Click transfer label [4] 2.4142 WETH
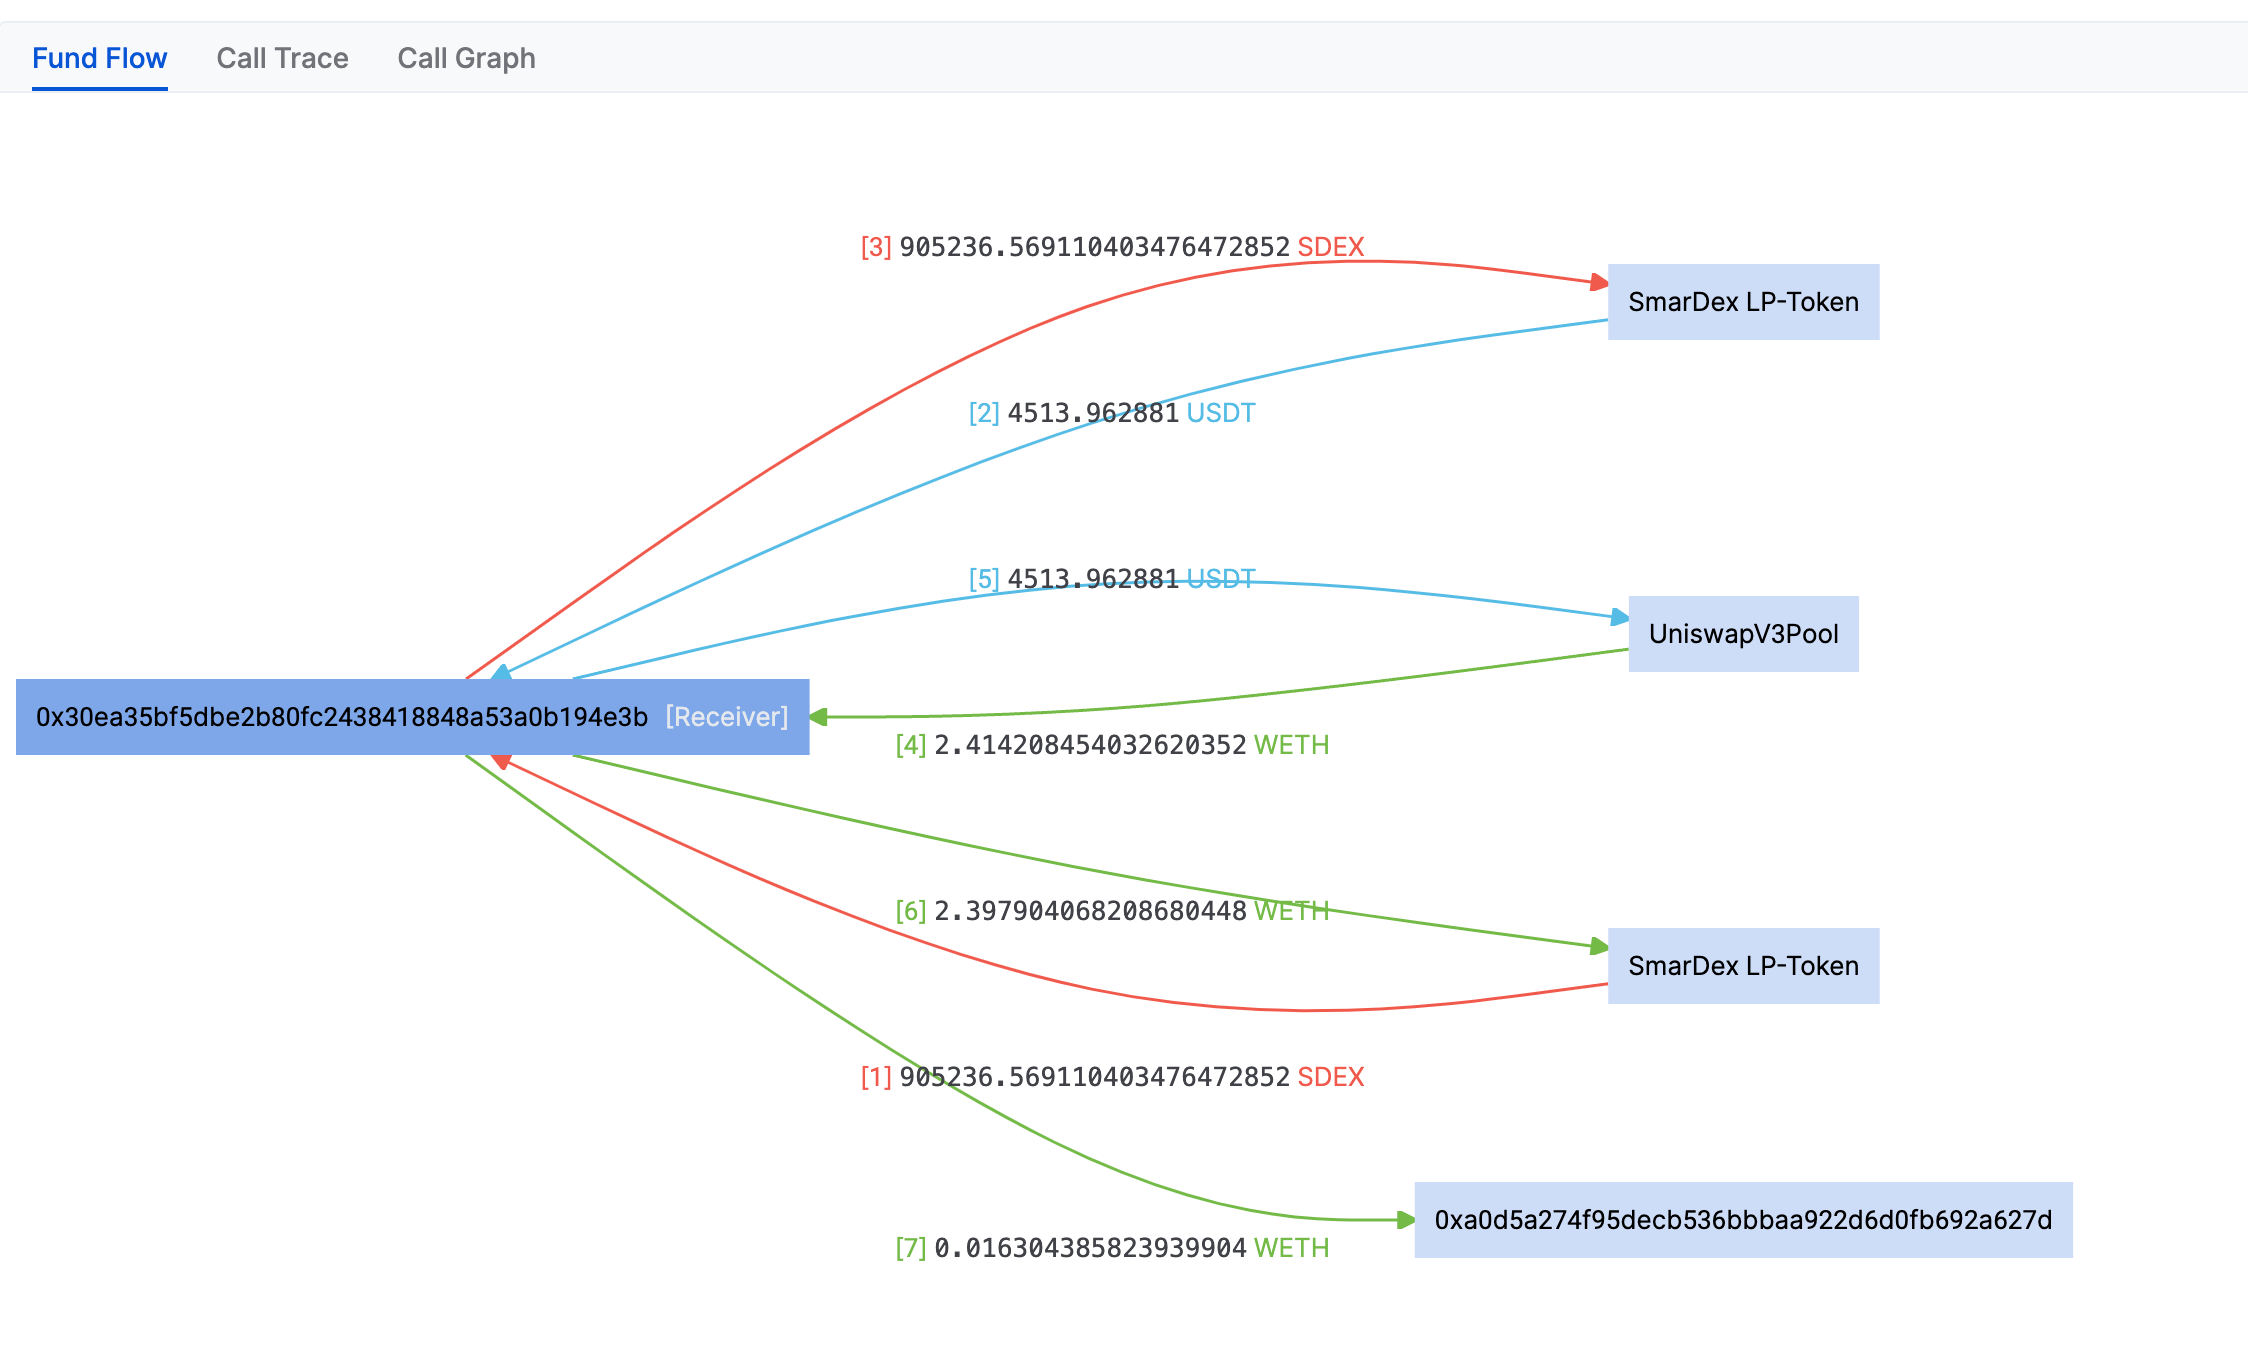This screenshot has width=2248, height=1350. tap(1112, 745)
